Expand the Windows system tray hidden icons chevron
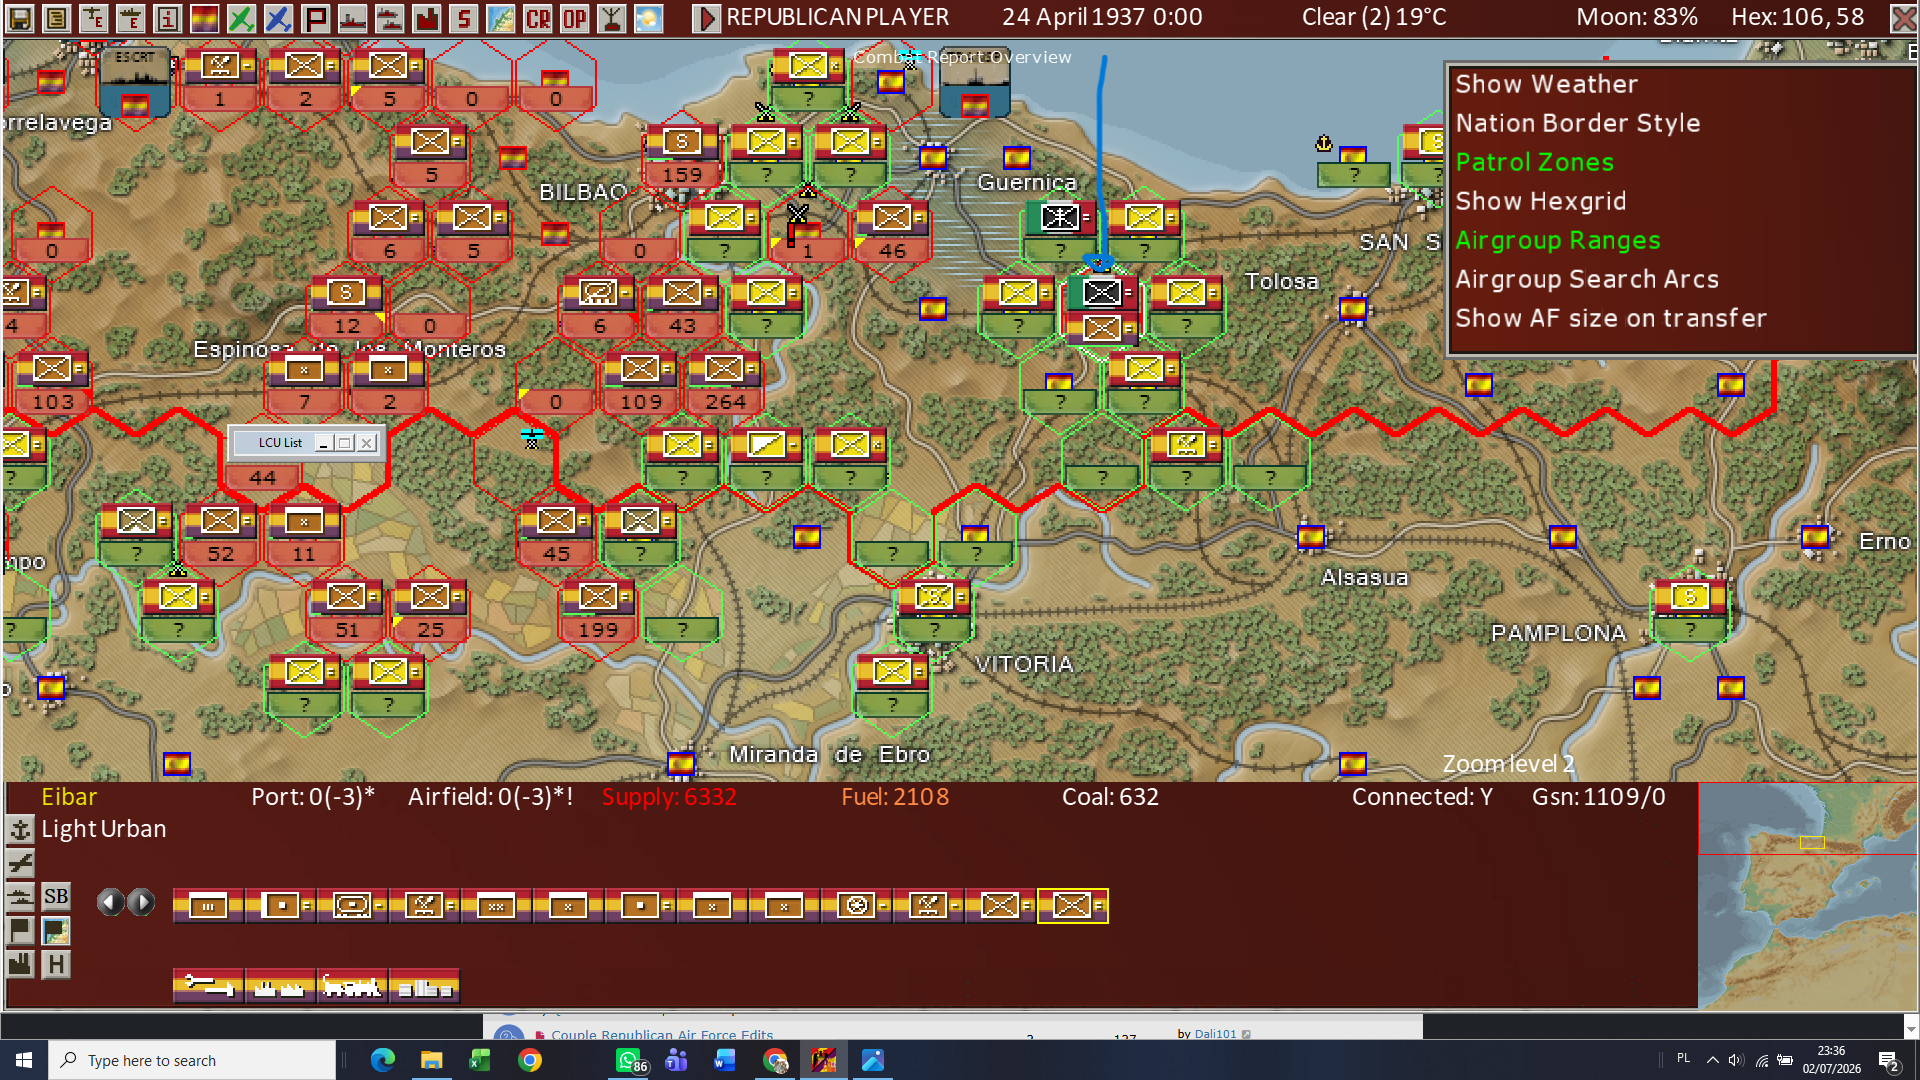This screenshot has width=1920, height=1080. 1713,1060
